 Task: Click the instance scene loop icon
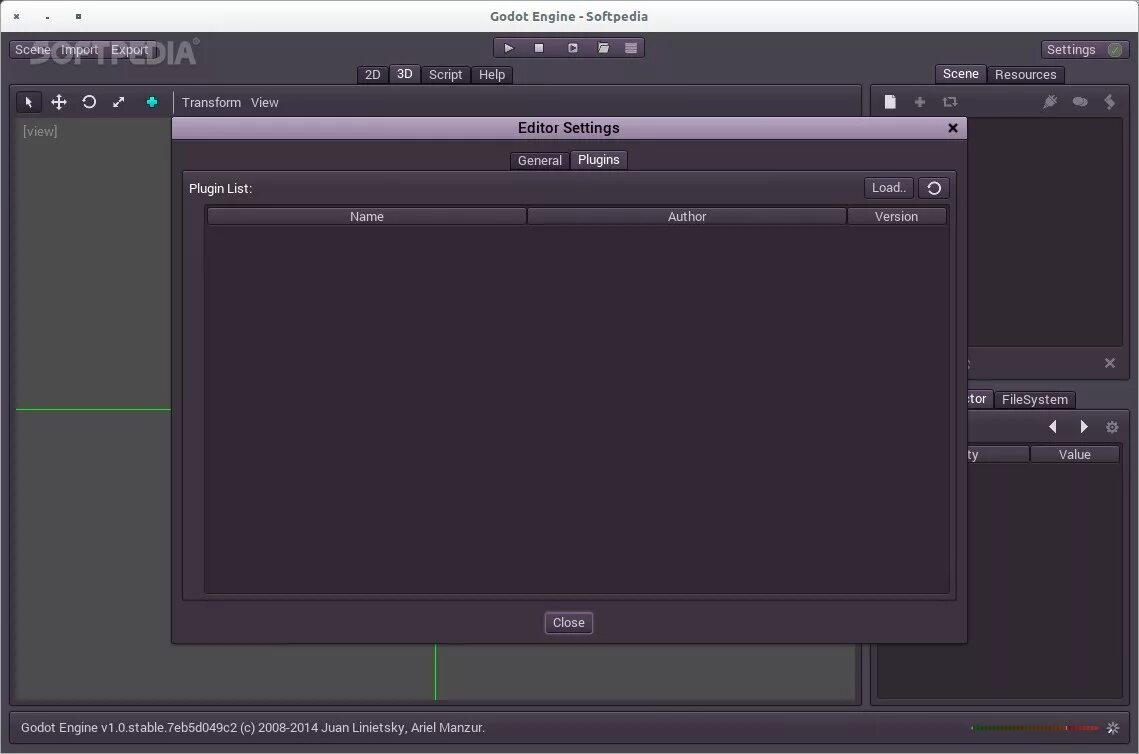click(949, 102)
